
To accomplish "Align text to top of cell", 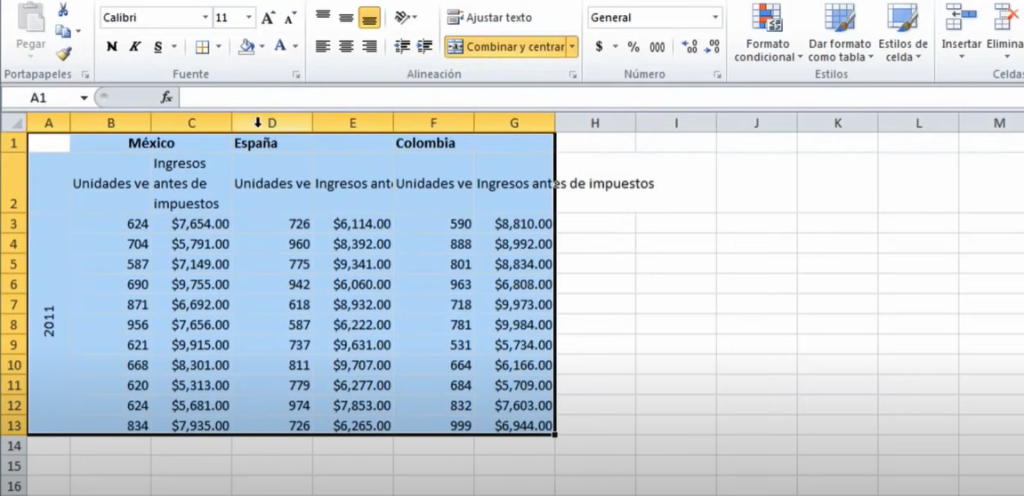I will pos(323,18).
